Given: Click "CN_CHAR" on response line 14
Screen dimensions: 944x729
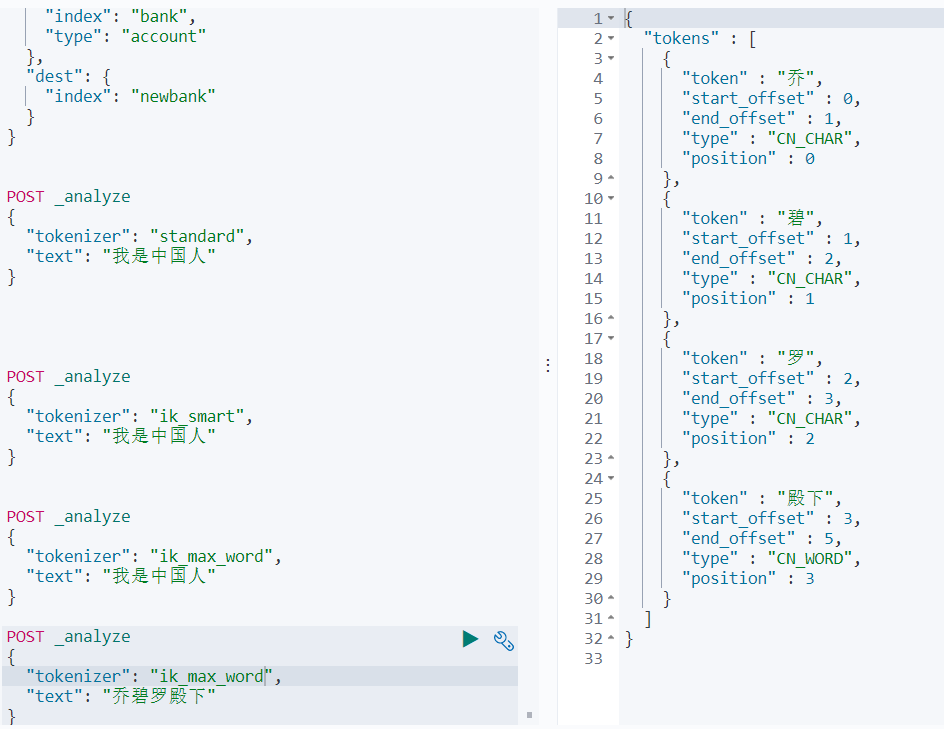Looking at the screenshot, I should 810,279.
